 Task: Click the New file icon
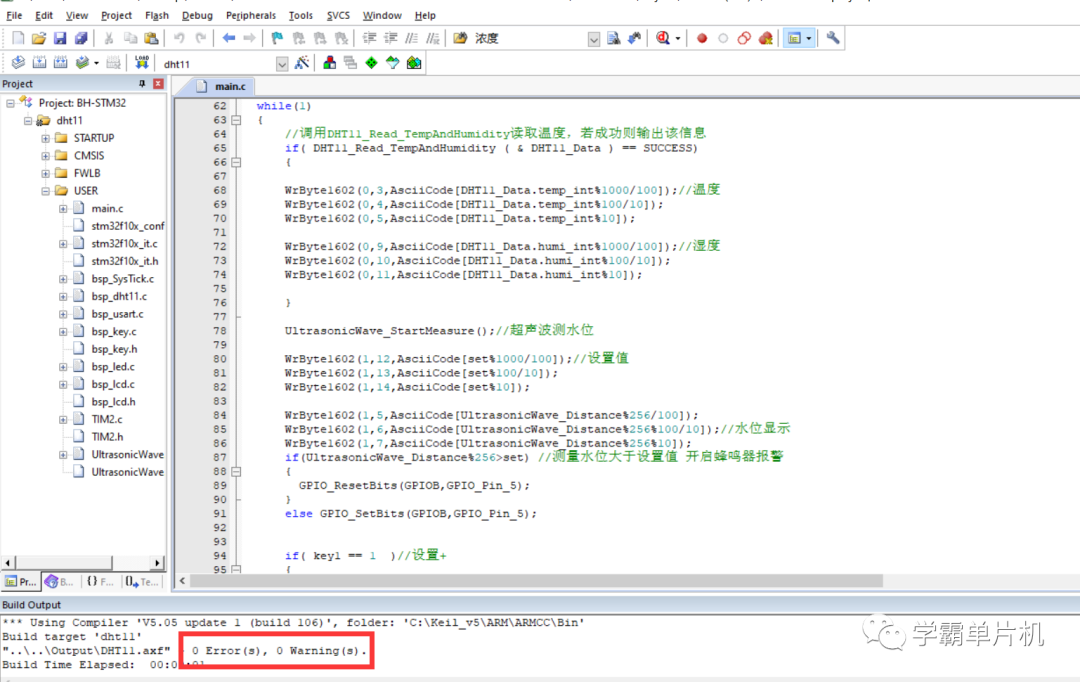(x=18, y=38)
